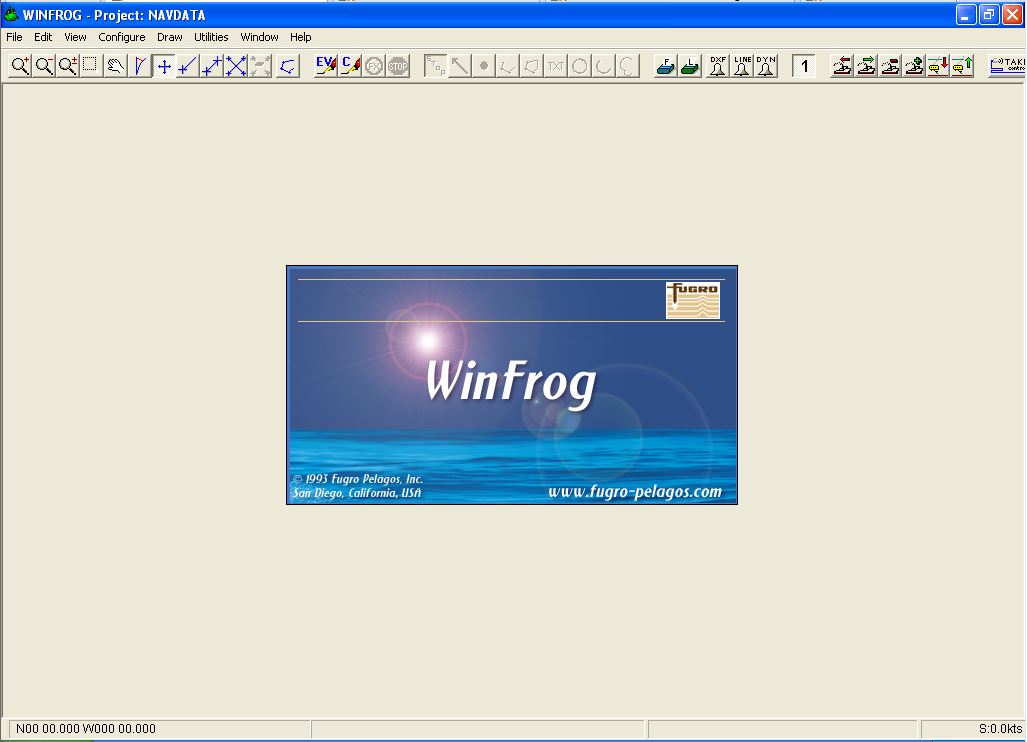Grab the Pan hand tool
The width and height of the screenshot is (1027, 742).
116,65
